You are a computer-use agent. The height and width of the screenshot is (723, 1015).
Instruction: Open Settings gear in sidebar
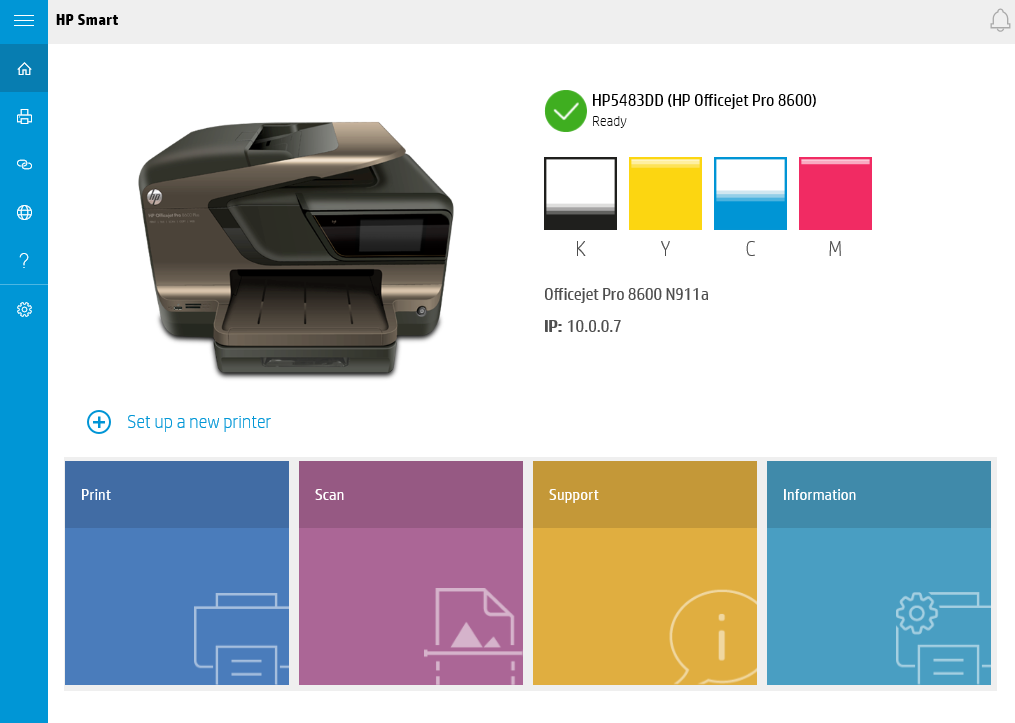tap(24, 309)
